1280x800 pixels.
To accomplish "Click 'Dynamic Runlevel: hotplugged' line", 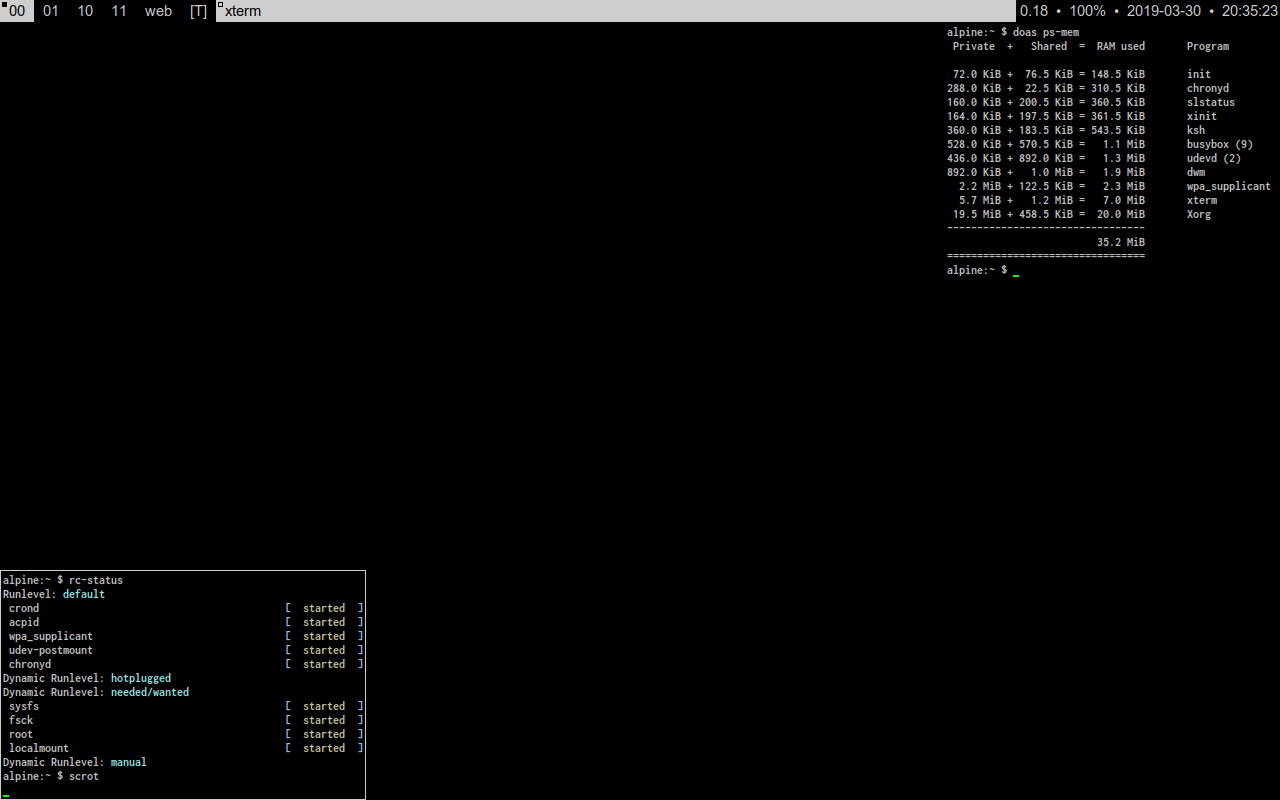I will pyautogui.click(x=87, y=678).
